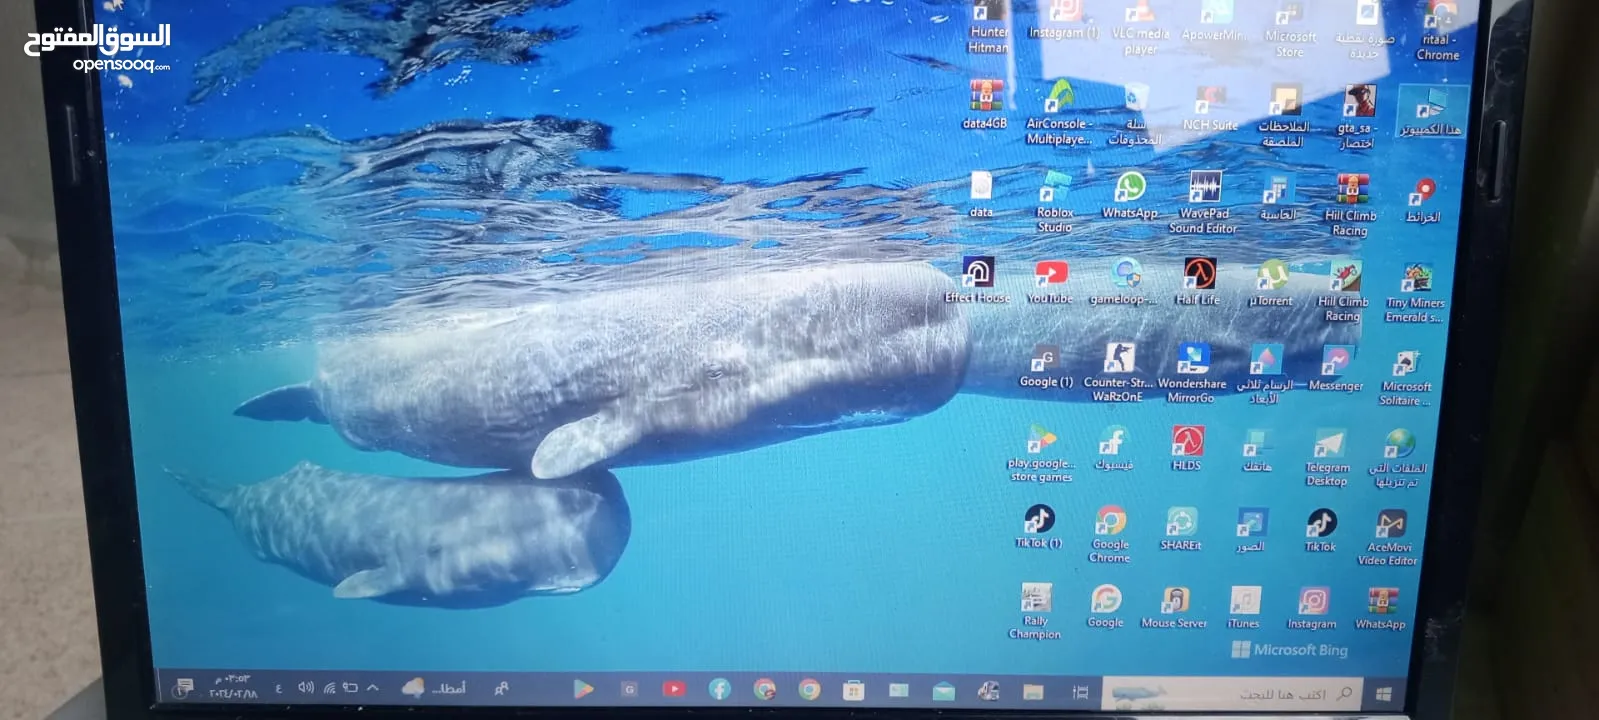Open the Mouse Server shortcut

[x=1175, y=607]
